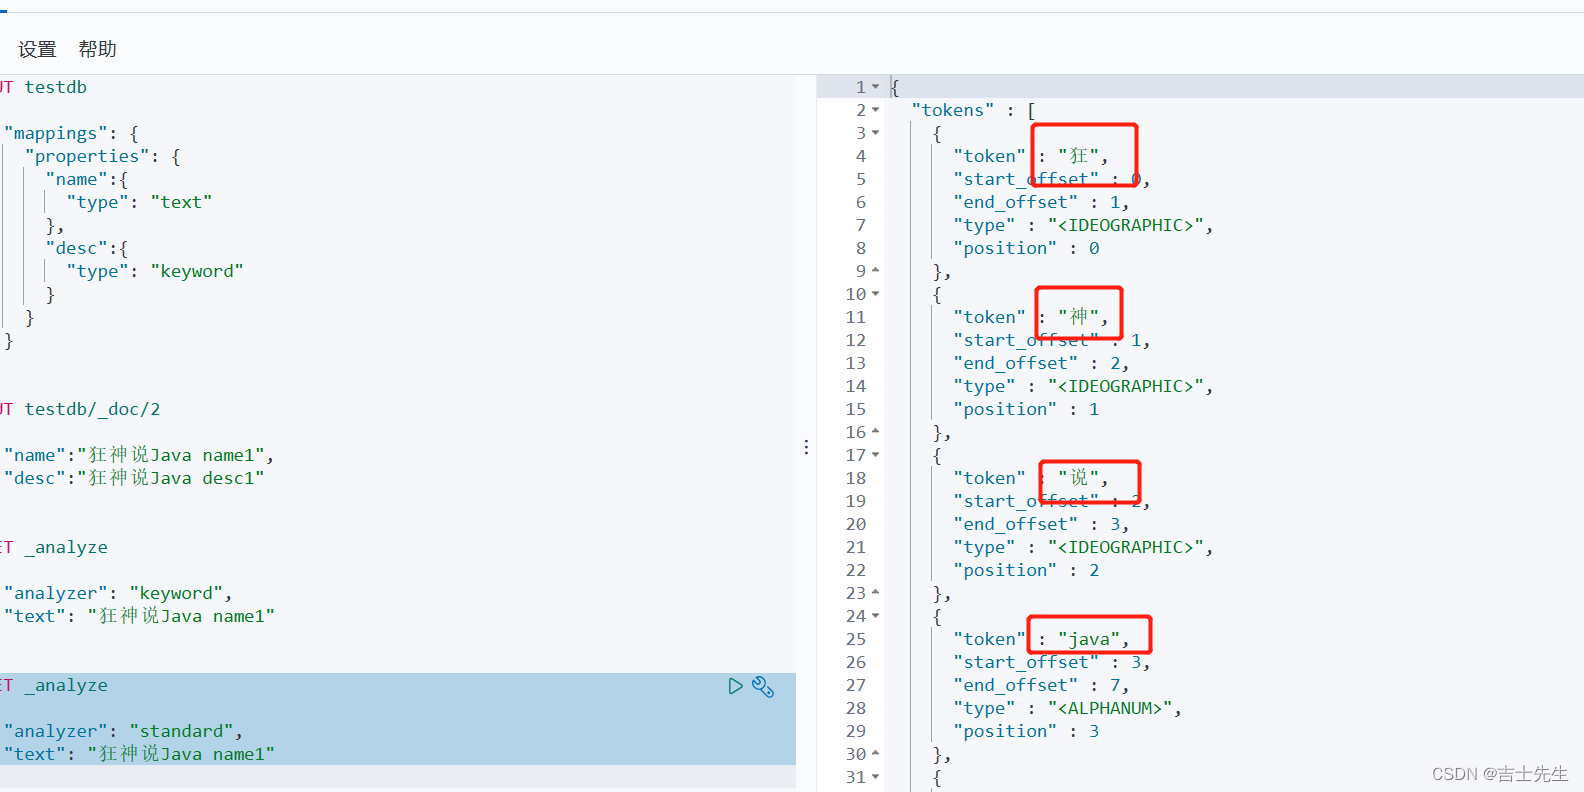Collapse the token object on line 10
Screen dimensions: 1584x792
coord(876,294)
